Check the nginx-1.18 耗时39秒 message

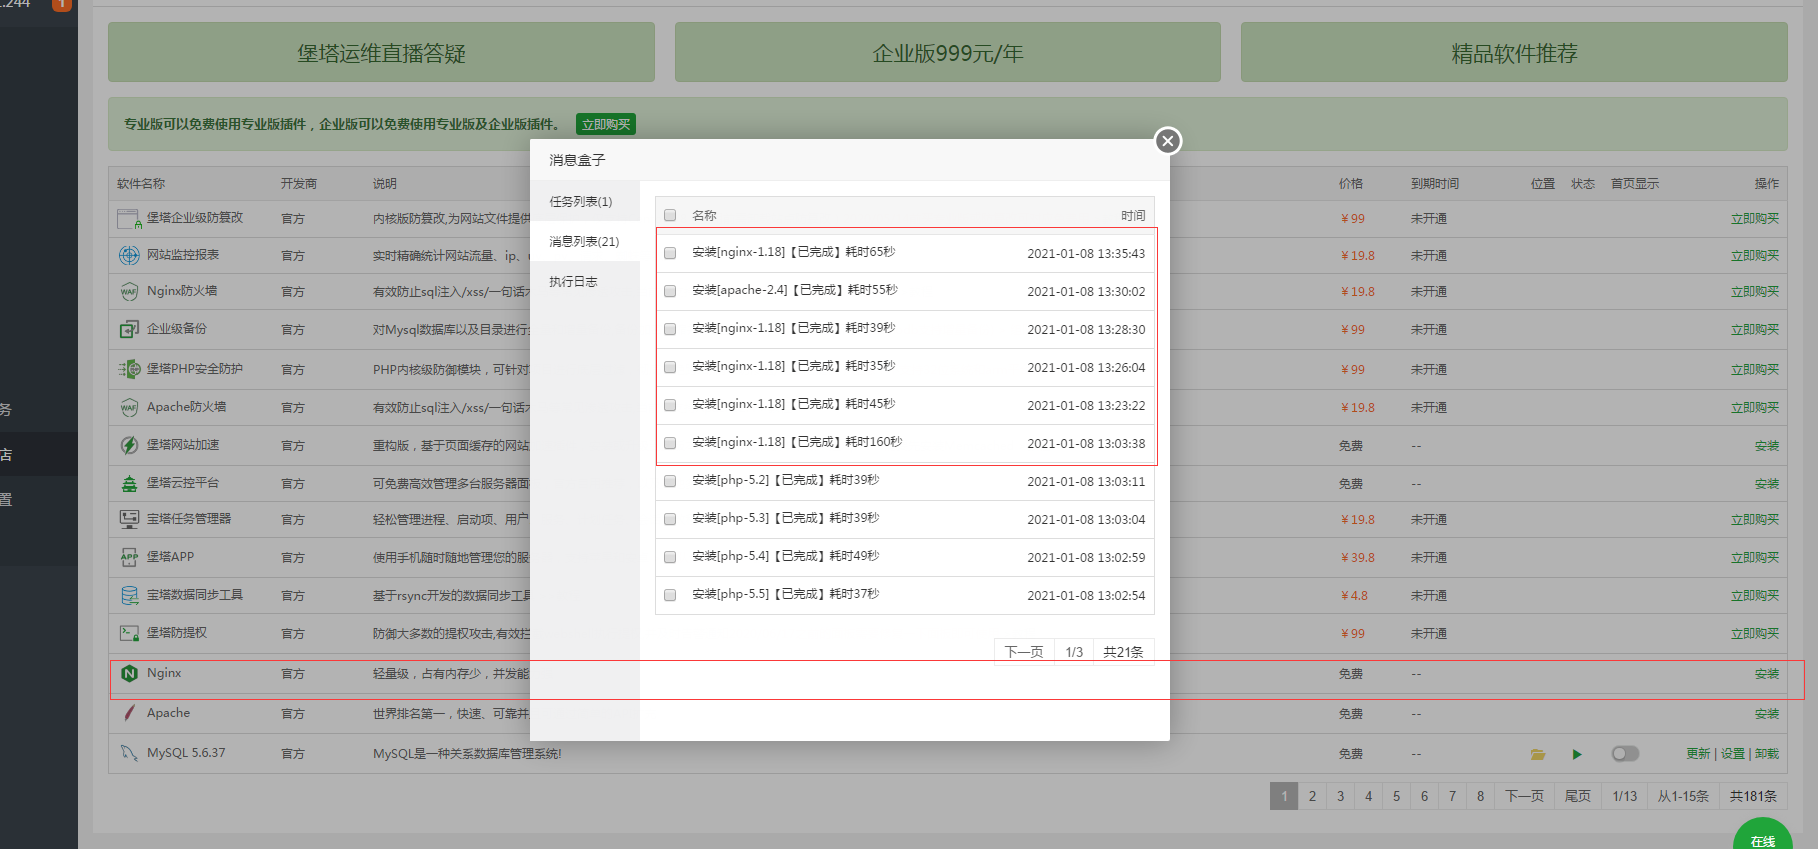point(670,329)
